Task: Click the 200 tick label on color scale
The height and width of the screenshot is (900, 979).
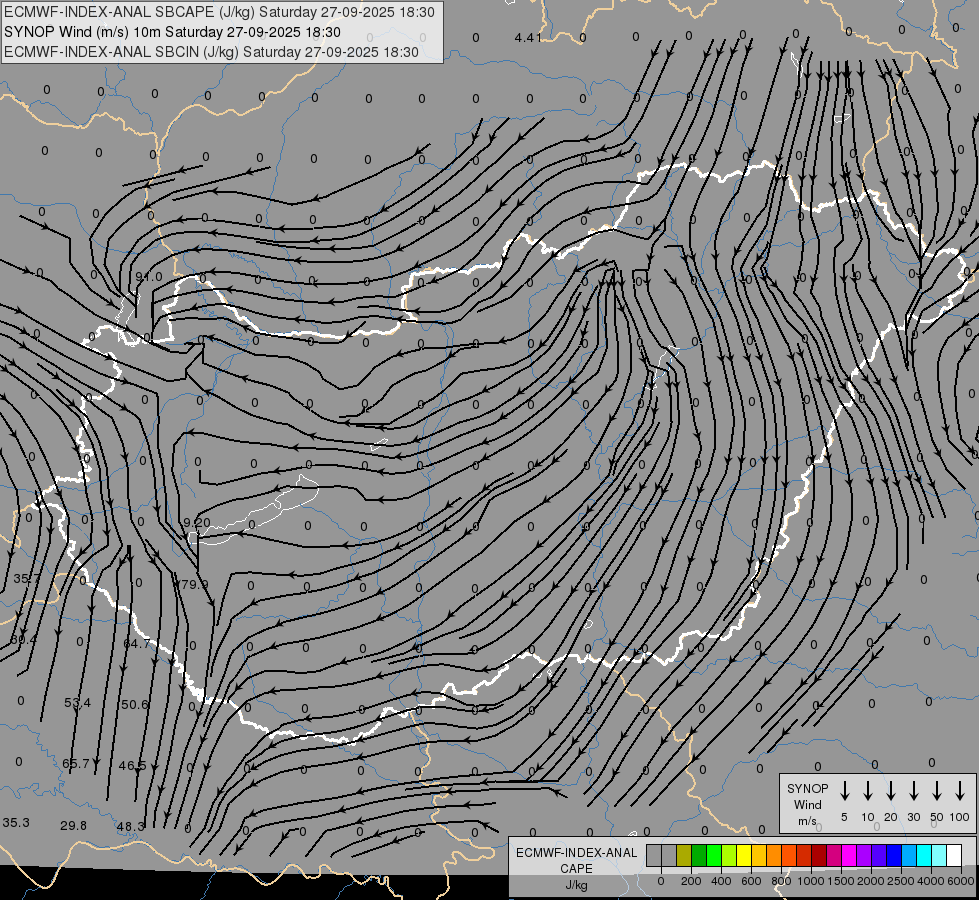Action: (691, 881)
